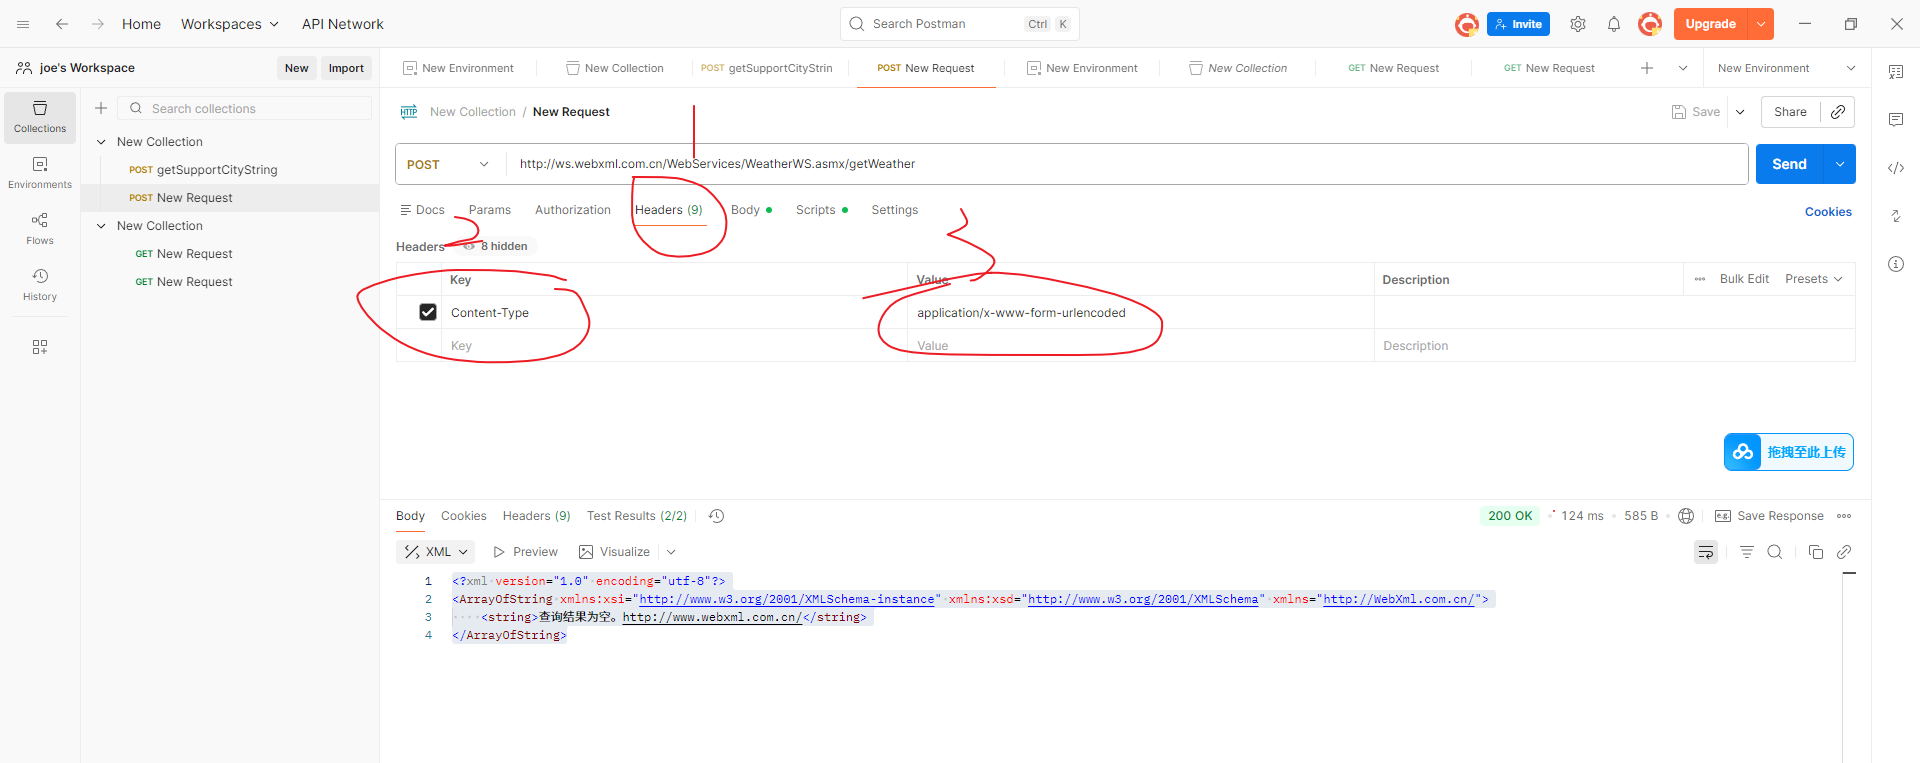Screen dimensions: 1920x763
Task: Open the Send options arrow
Action: (1840, 164)
